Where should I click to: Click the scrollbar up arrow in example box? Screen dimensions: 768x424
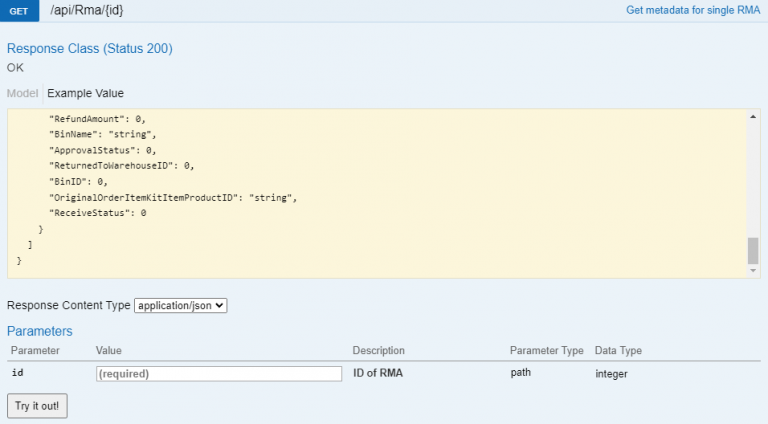click(753, 117)
